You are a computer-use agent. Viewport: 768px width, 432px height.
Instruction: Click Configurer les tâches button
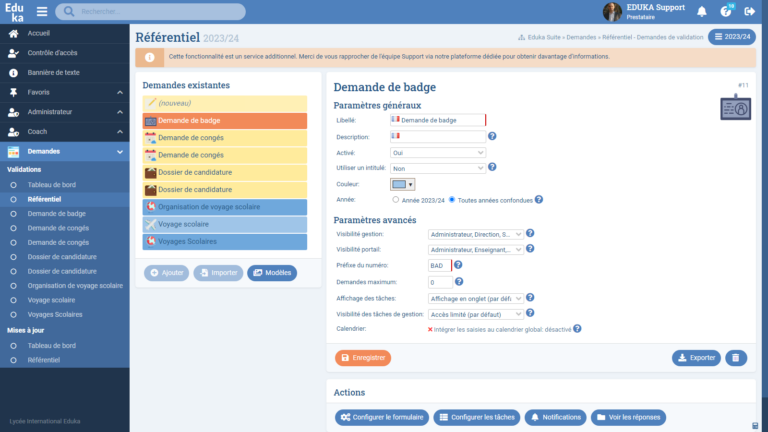(477, 417)
